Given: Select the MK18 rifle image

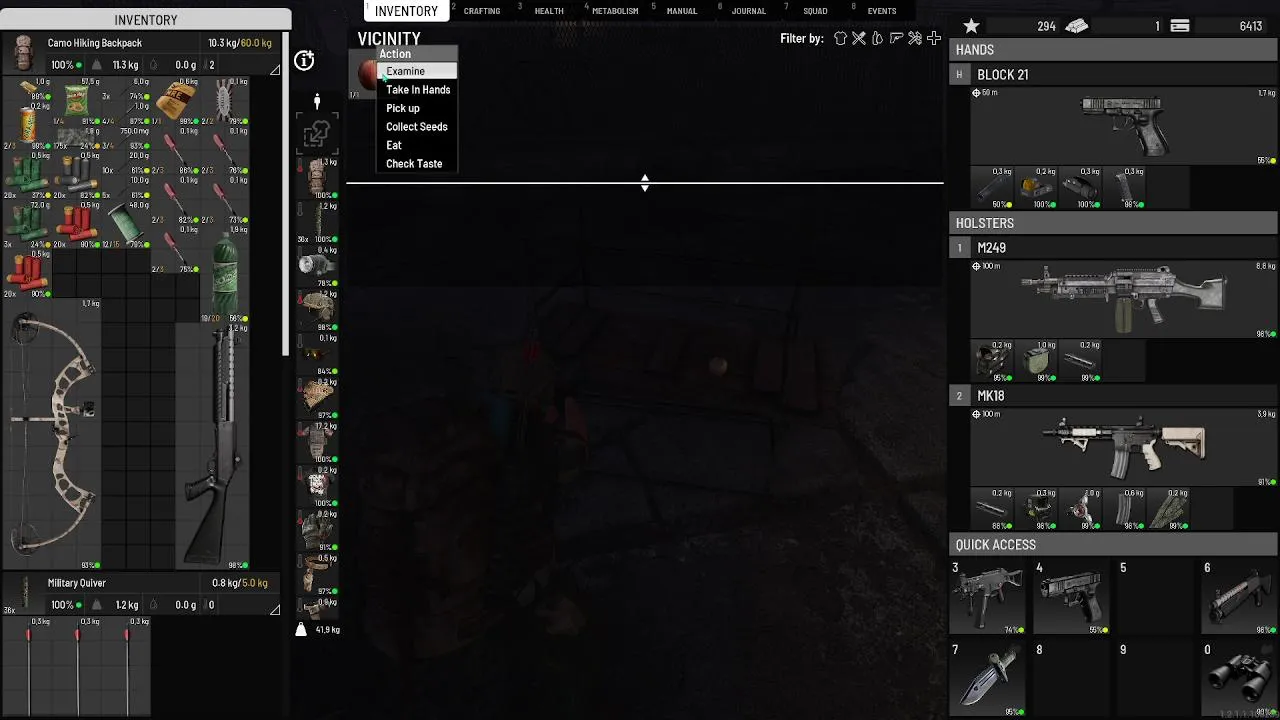Looking at the screenshot, I should point(1124,448).
